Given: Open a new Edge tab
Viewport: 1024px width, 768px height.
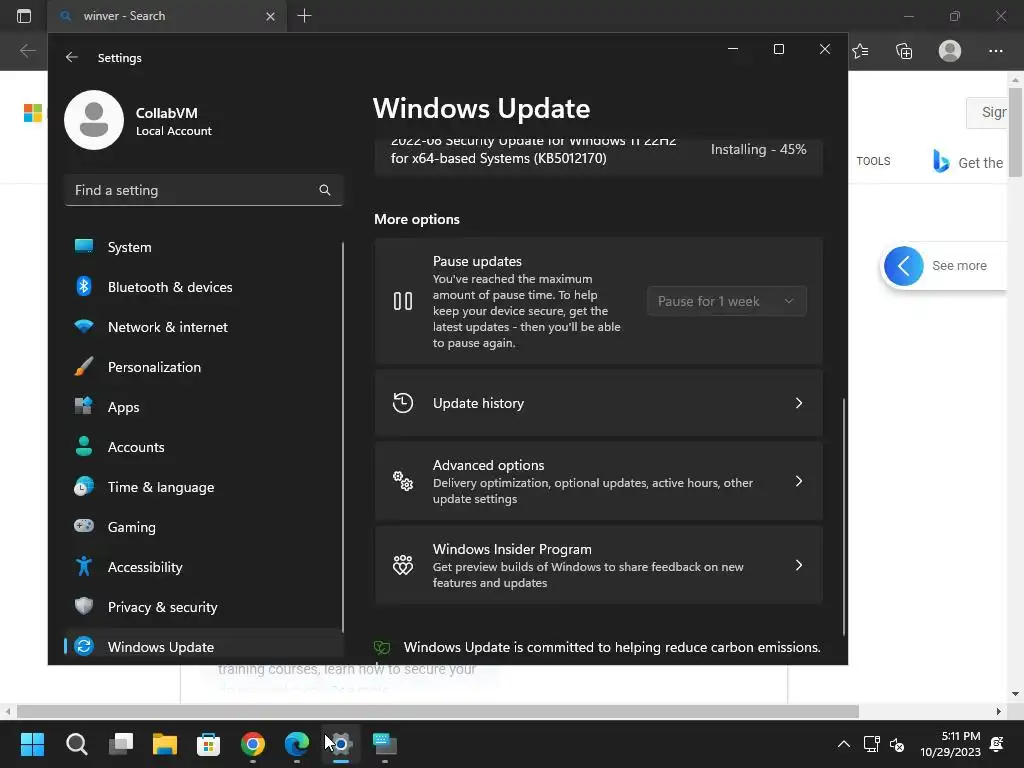Looking at the screenshot, I should tap(304, 16).
